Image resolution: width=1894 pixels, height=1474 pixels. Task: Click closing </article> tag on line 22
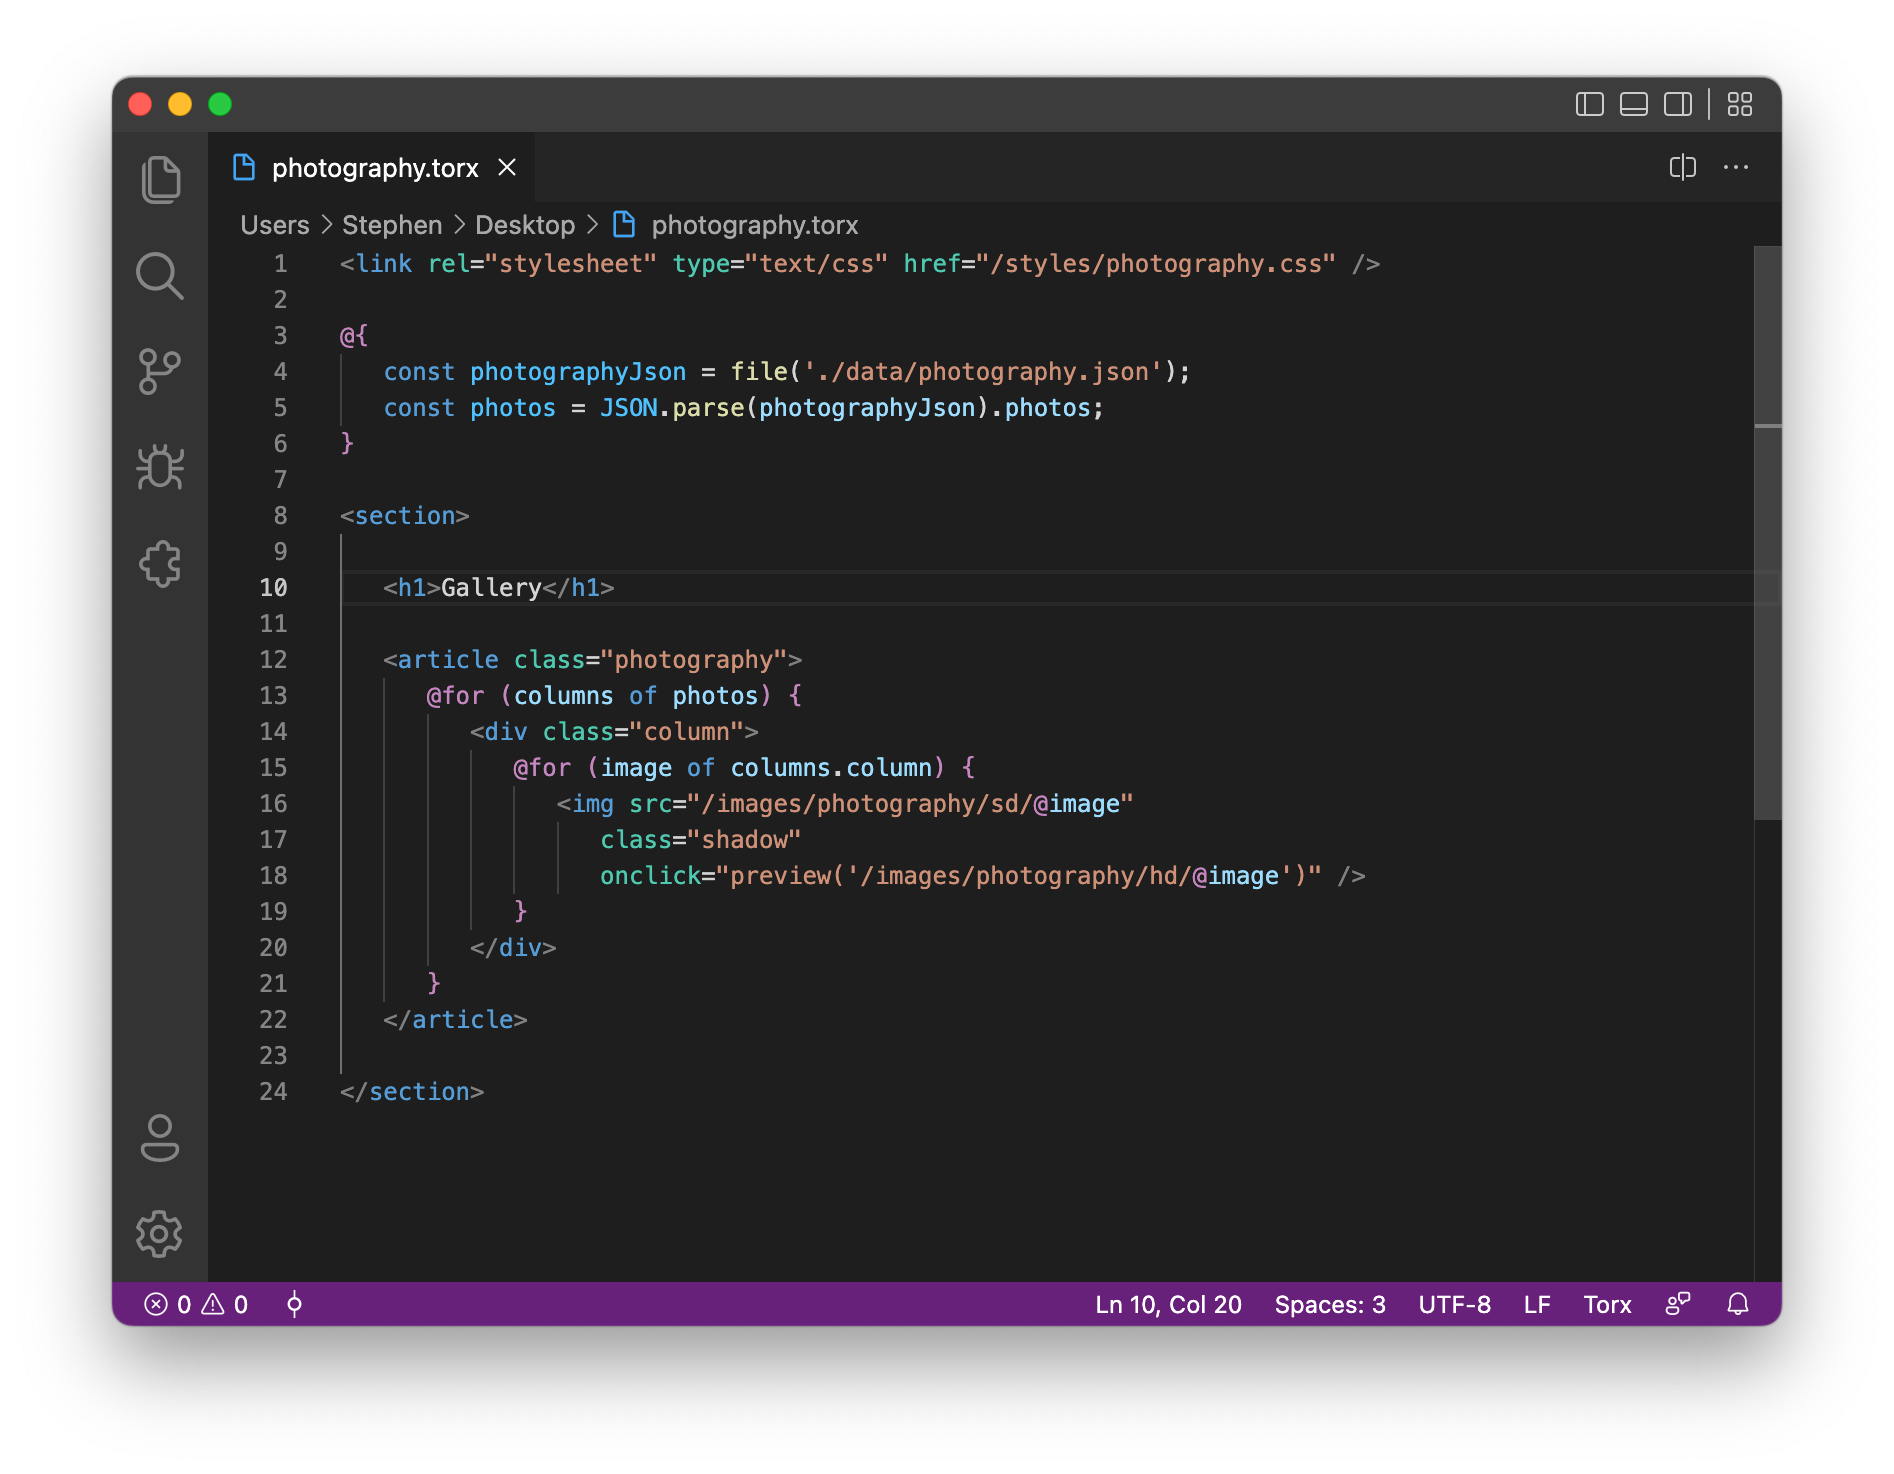tap(455, 1020)
